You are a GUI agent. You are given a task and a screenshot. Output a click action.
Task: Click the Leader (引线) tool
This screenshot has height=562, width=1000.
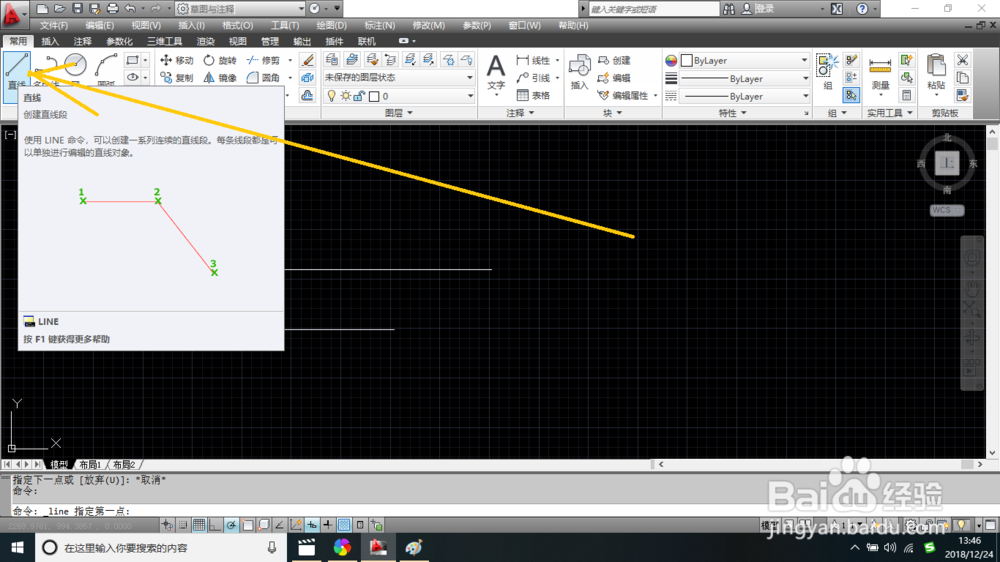click(x=534, y=78)
